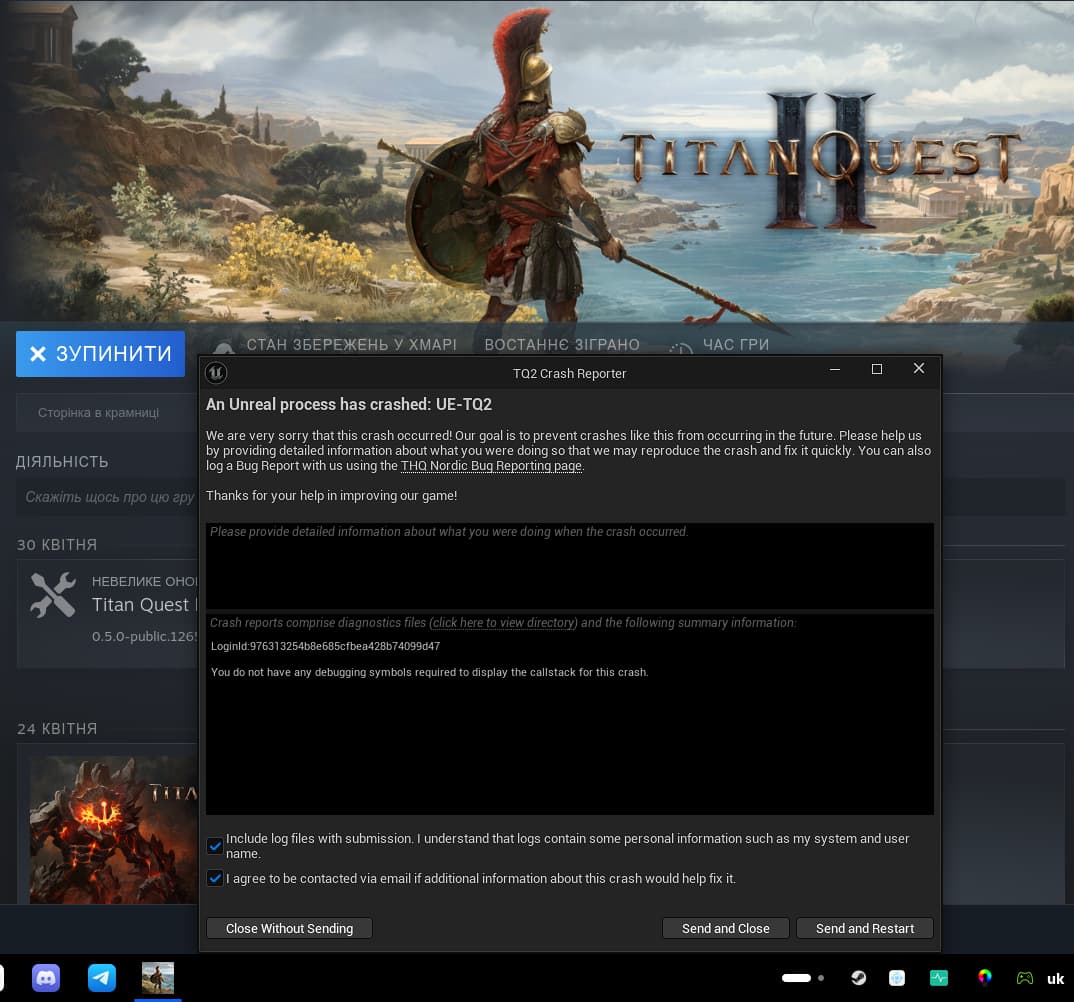Click the An Unreal process has crashed heading
The width and height of the screenshot is (1074, 1002).
[x=349, y=404]
